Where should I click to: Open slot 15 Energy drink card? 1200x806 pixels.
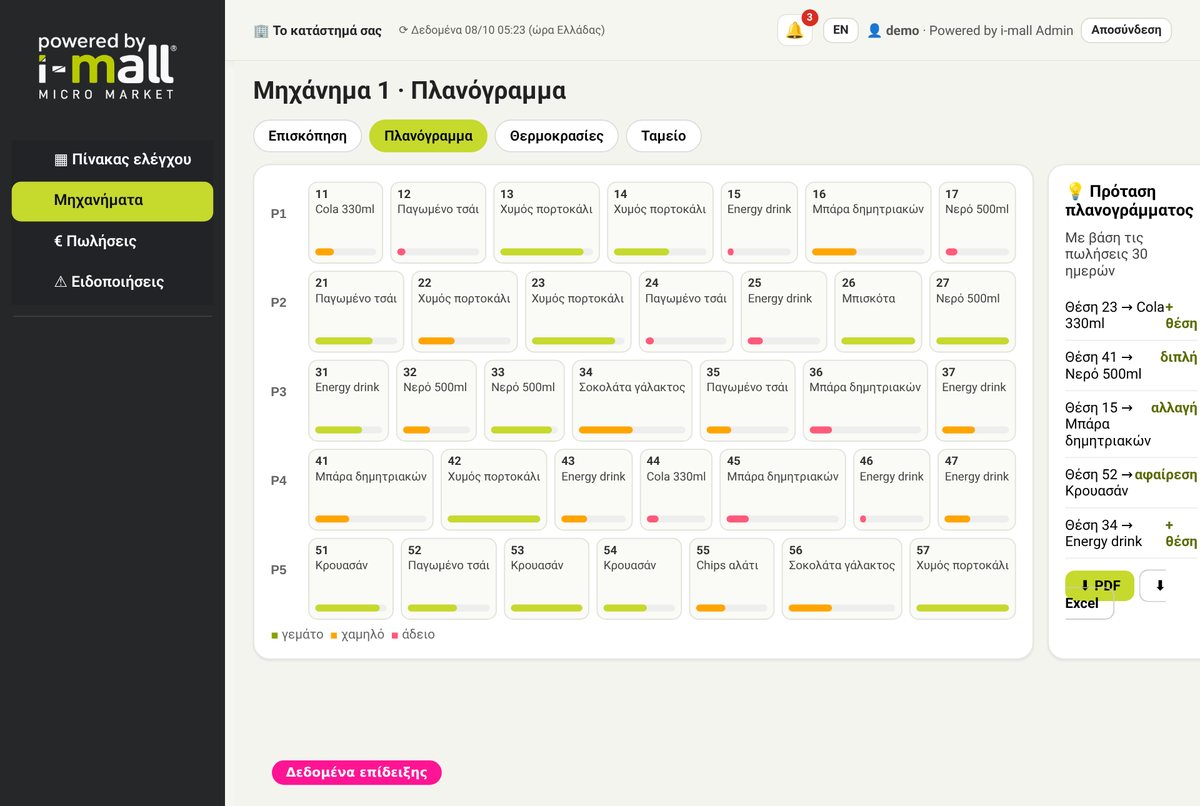coord(759,223)
